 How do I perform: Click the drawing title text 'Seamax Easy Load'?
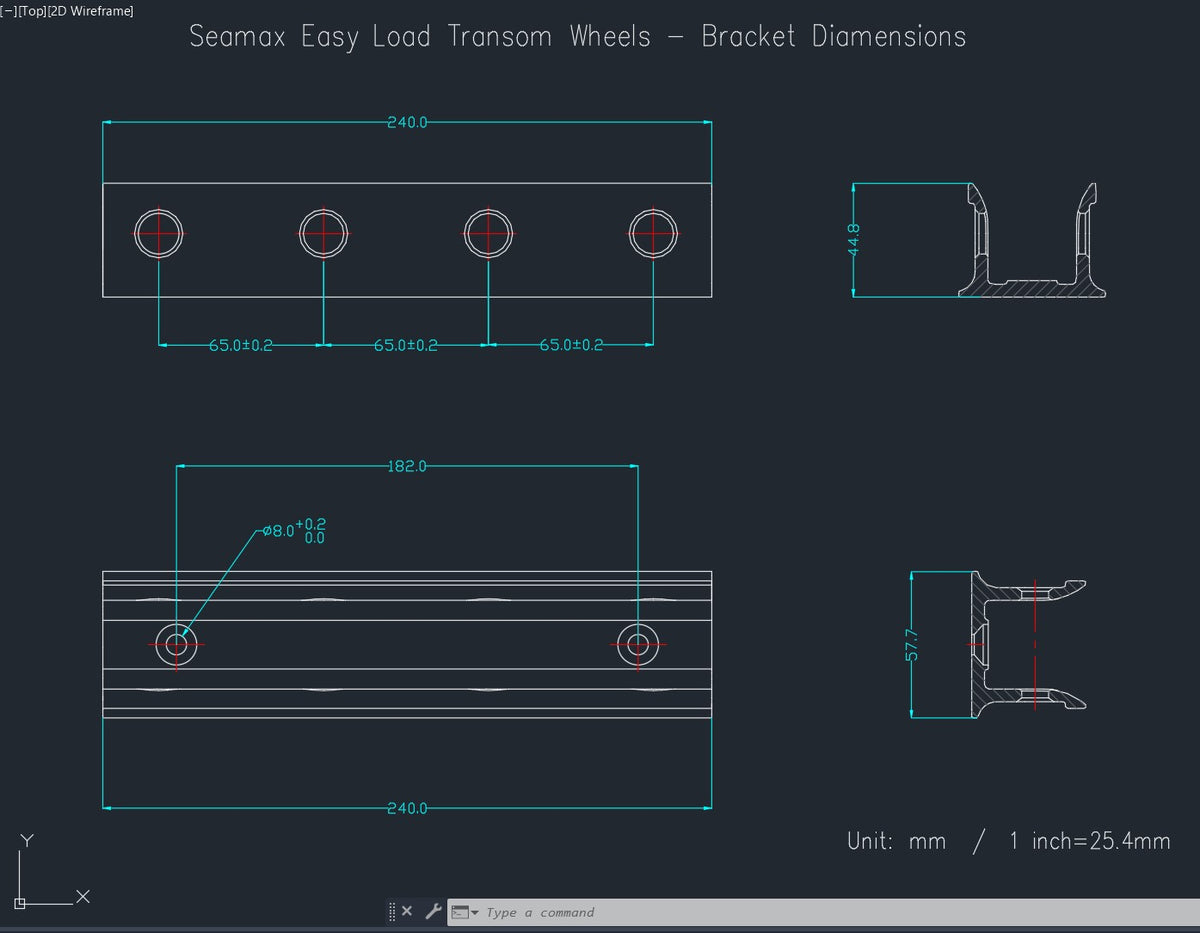pyautogui.click(x=310, y=37)
